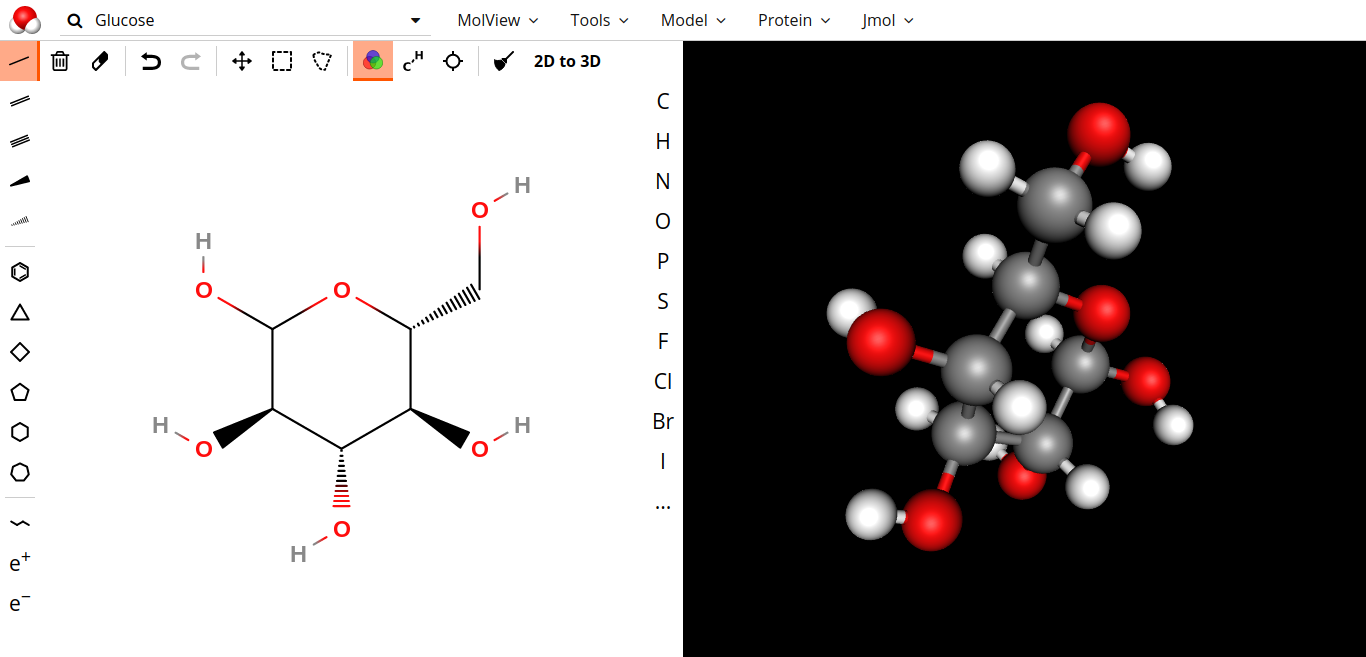Select the lasso selection tool
The width and height of the screenshot is (1366, 657).
click(321, 61)
